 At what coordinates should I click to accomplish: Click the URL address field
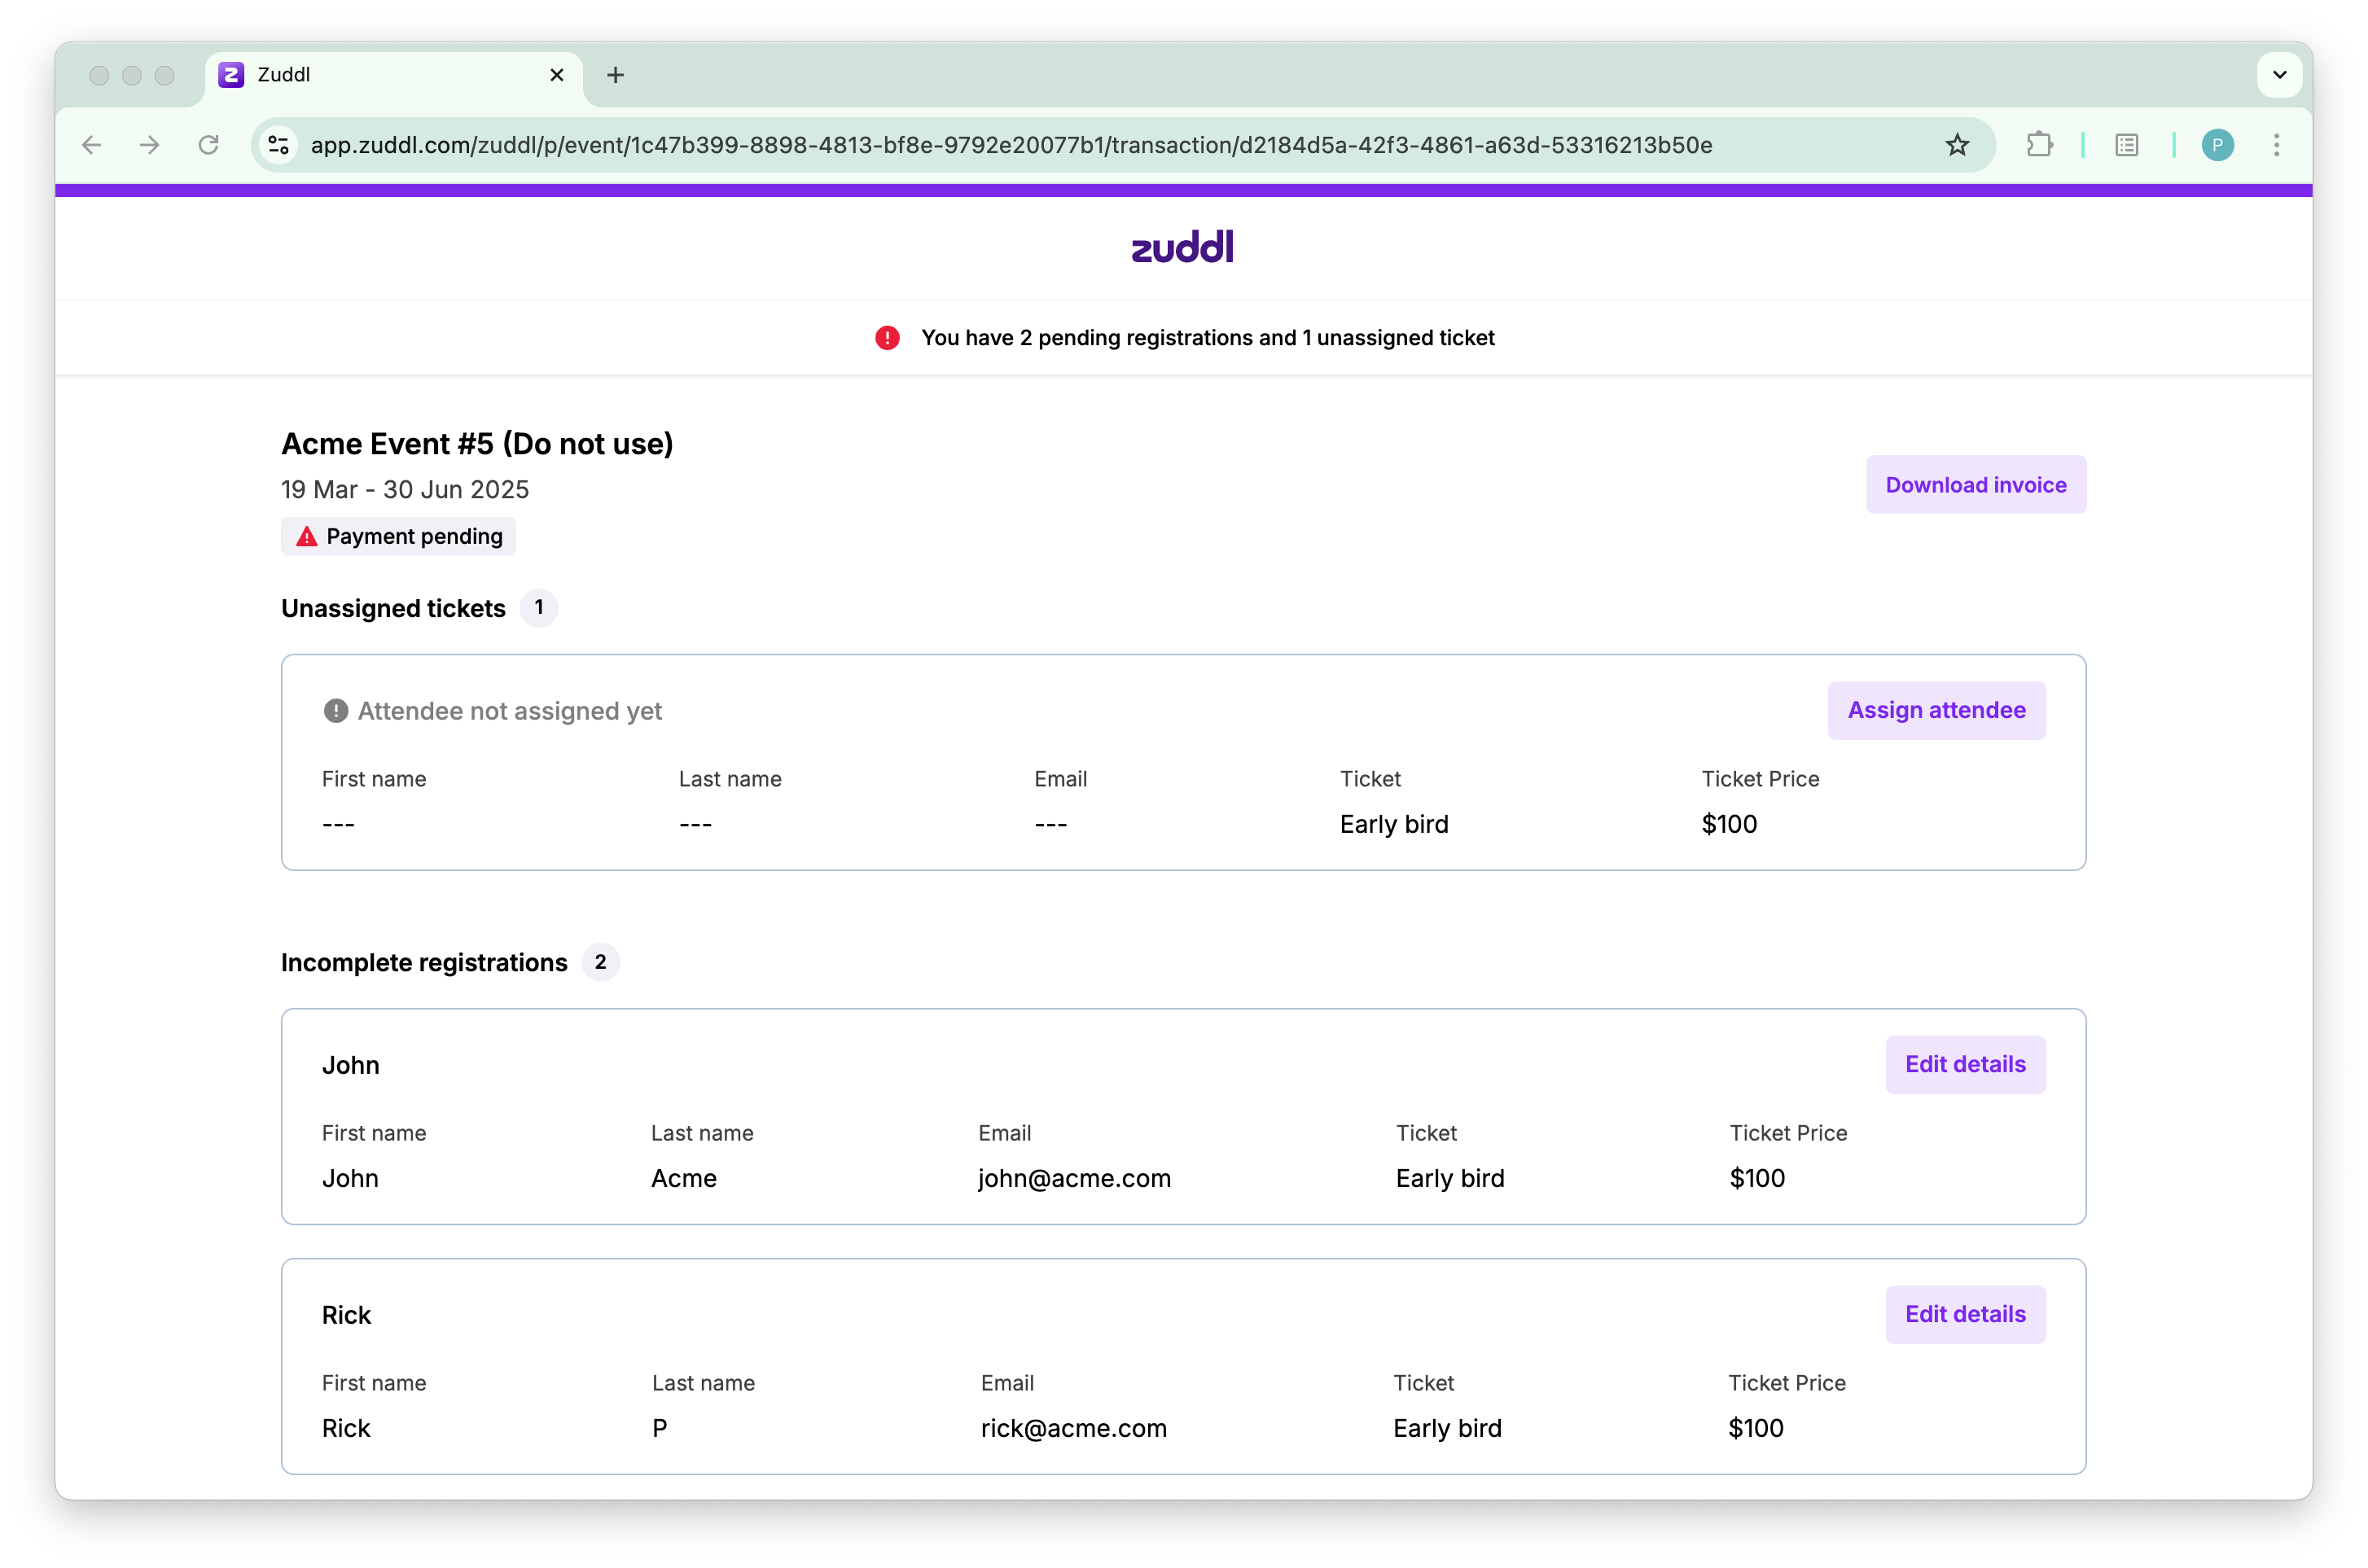pos(1010,145)
